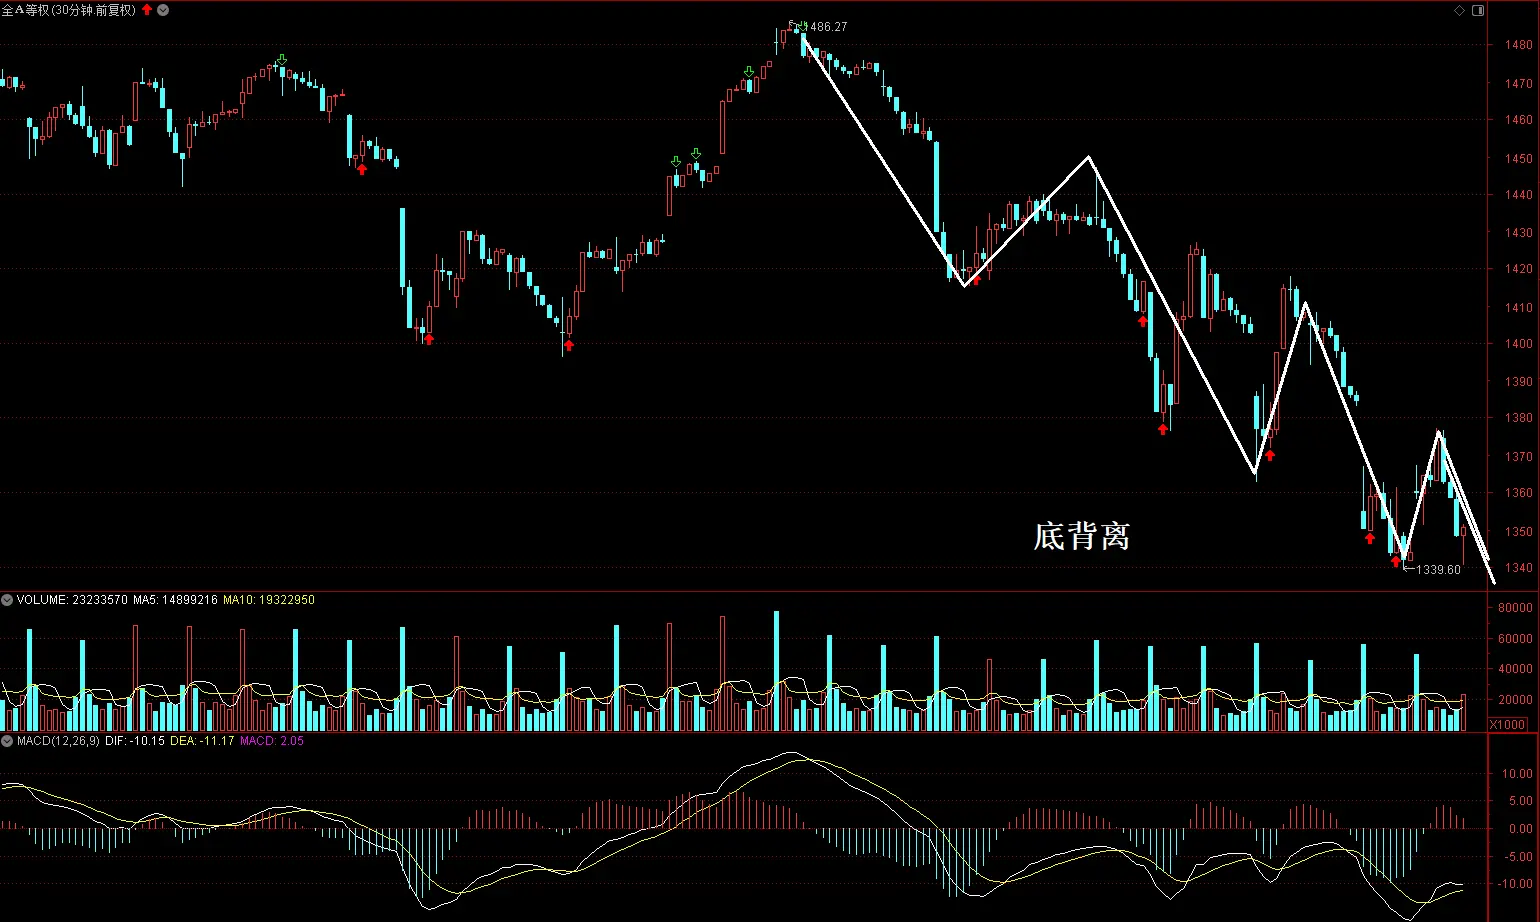Click the 1340 price axis label
Viewport: 1540px width, 922px height.
point(1519,568)
